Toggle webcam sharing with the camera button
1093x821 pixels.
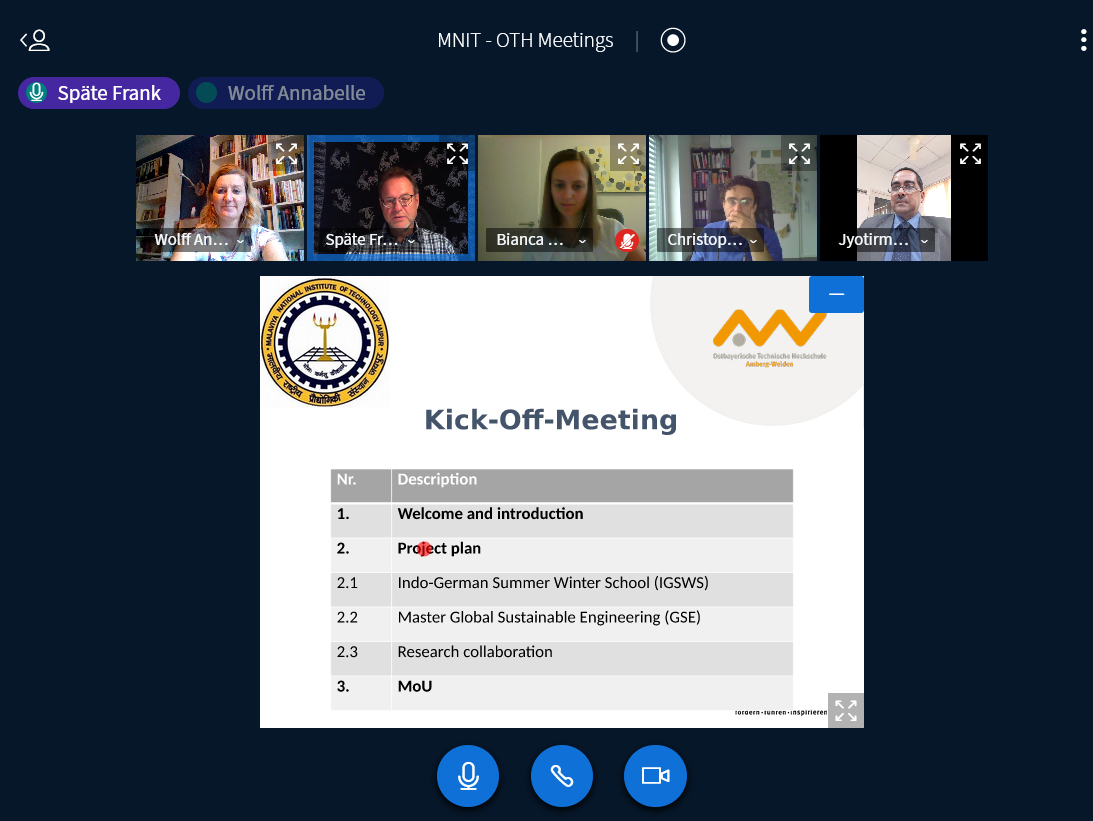655,776
